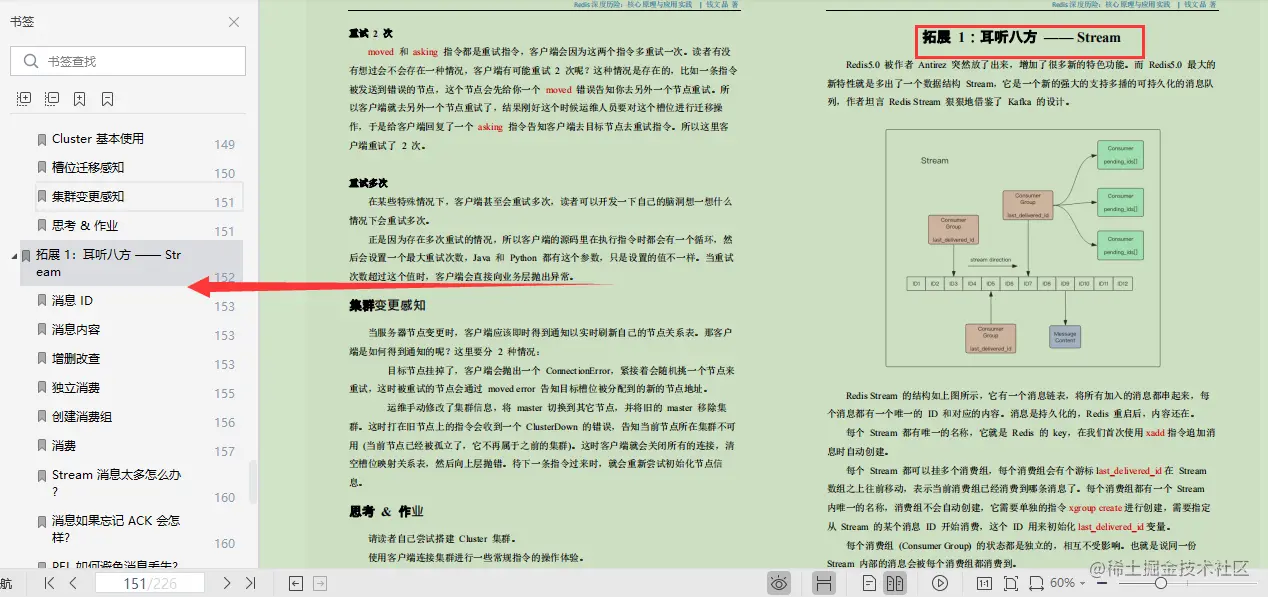Collapse all bookmarks via the minus-box icon
The image size is (1268, 597).
point(53,98)
